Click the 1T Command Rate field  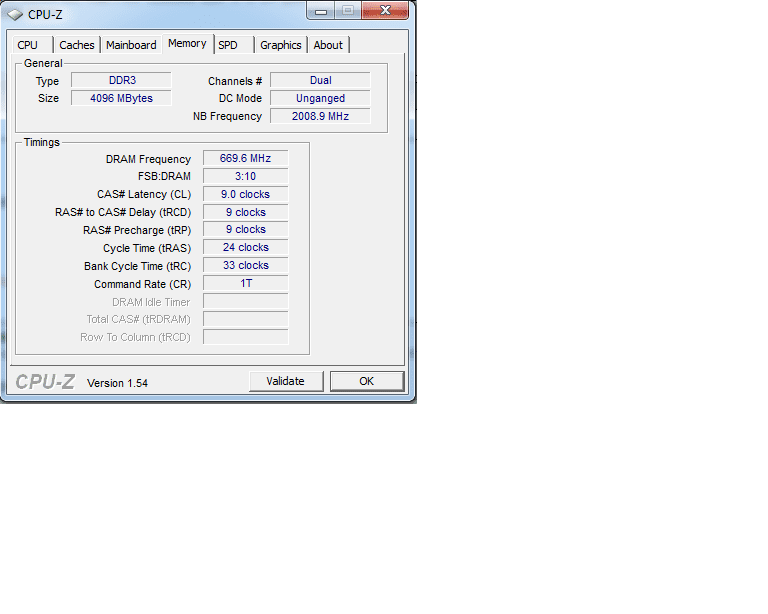click(246, 283)
